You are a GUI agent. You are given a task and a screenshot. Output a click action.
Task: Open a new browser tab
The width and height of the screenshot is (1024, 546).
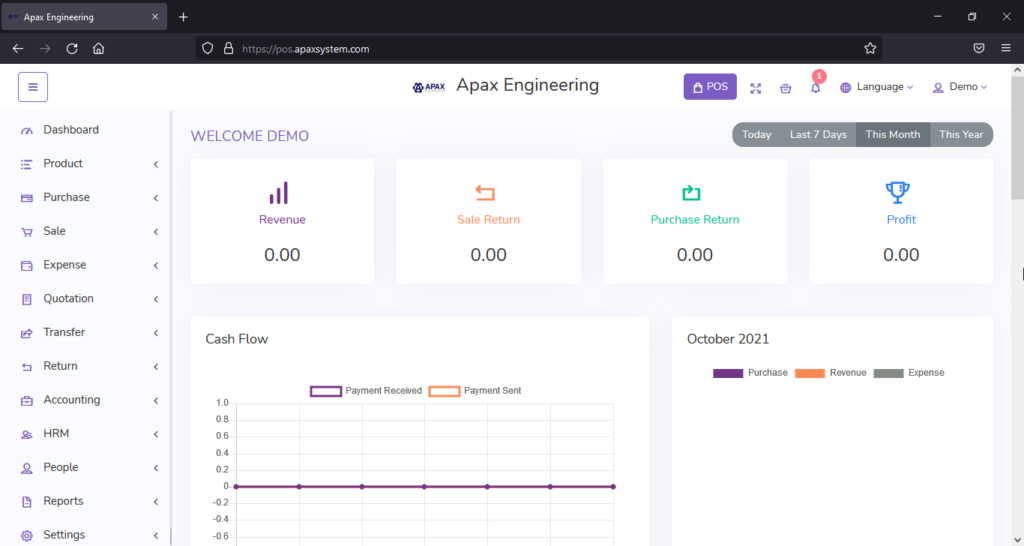(x=184, y=17)
